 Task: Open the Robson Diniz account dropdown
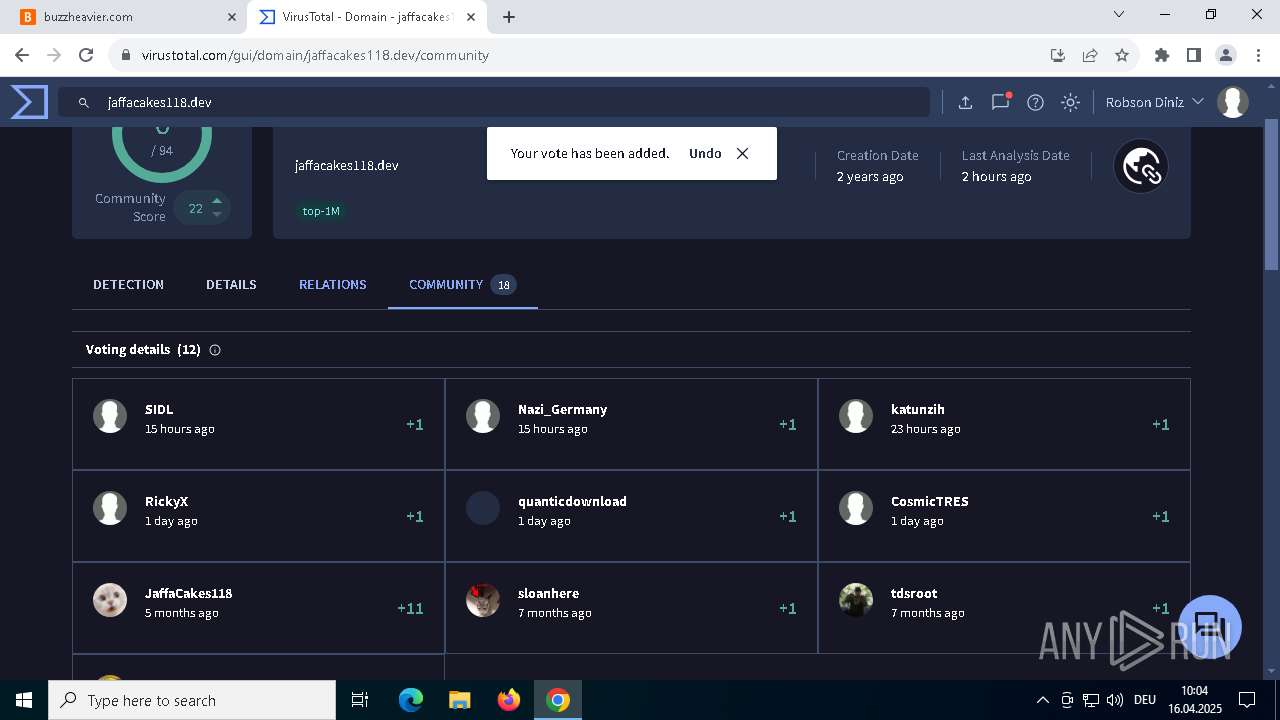[x=1154, y=102]
